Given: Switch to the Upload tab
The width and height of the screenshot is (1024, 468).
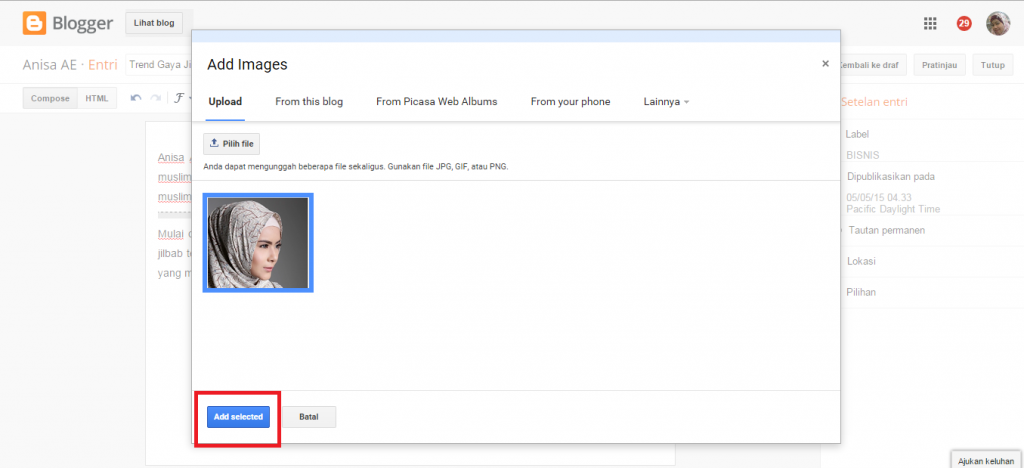Looking at the screenshot, I should pyautogui.click(x=225, y=102).
